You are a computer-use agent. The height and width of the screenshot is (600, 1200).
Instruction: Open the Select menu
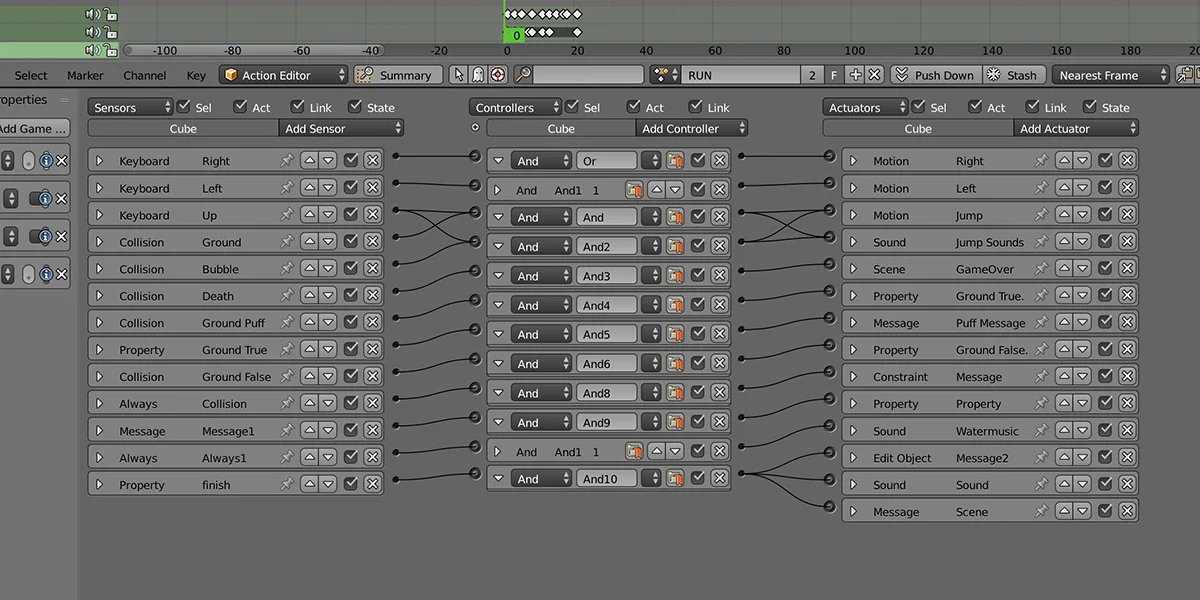click(31, 75)
